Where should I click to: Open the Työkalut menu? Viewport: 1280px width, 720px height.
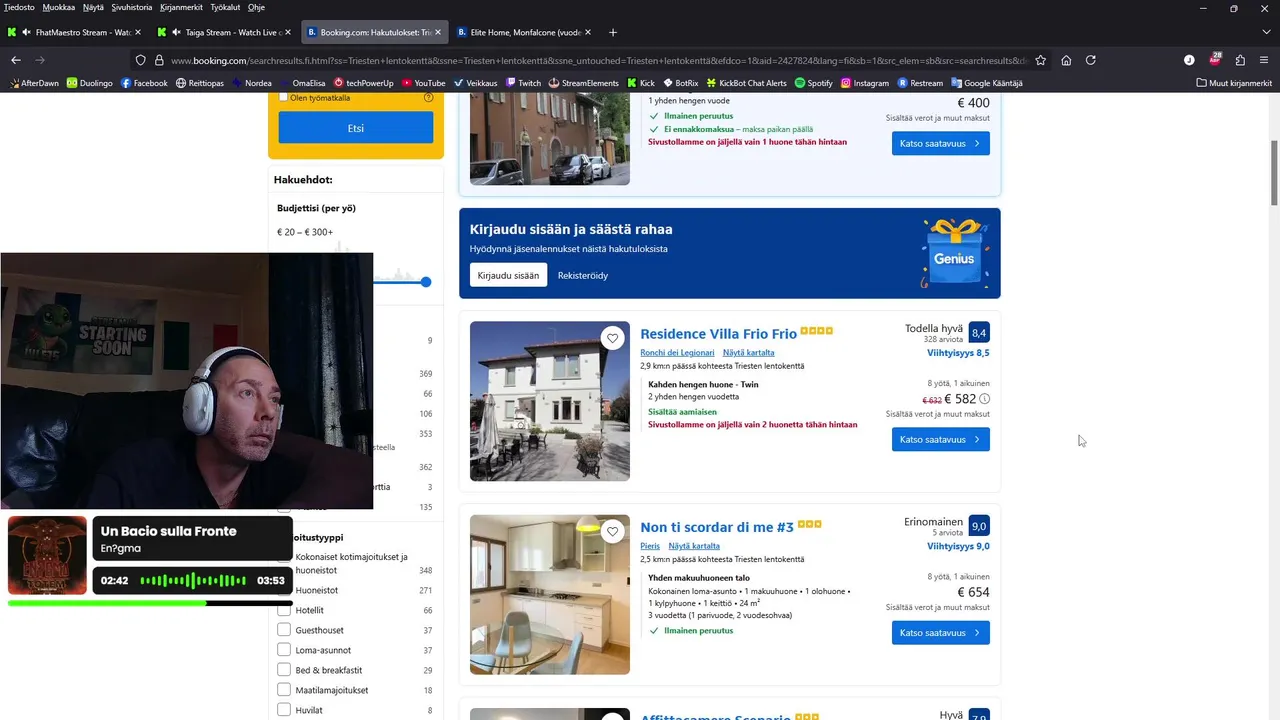pos(225,7)
